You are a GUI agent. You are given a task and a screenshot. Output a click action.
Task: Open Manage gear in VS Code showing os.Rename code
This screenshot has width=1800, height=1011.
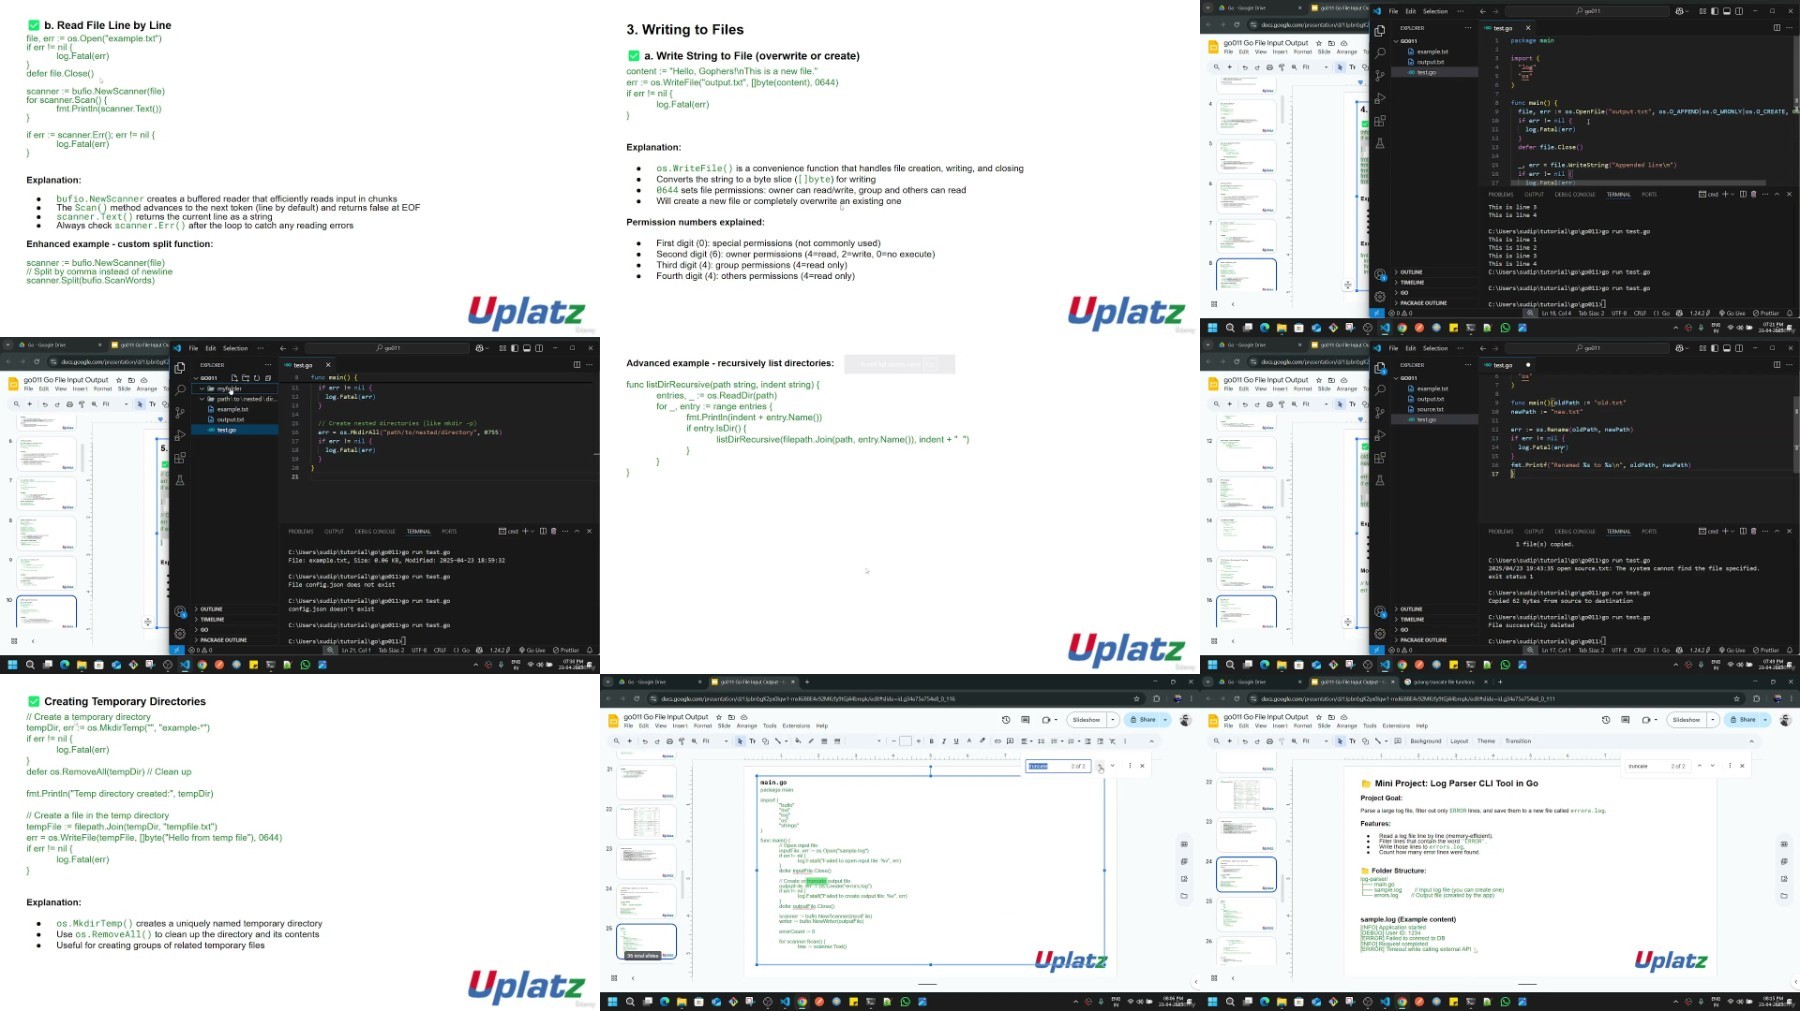1380,633
